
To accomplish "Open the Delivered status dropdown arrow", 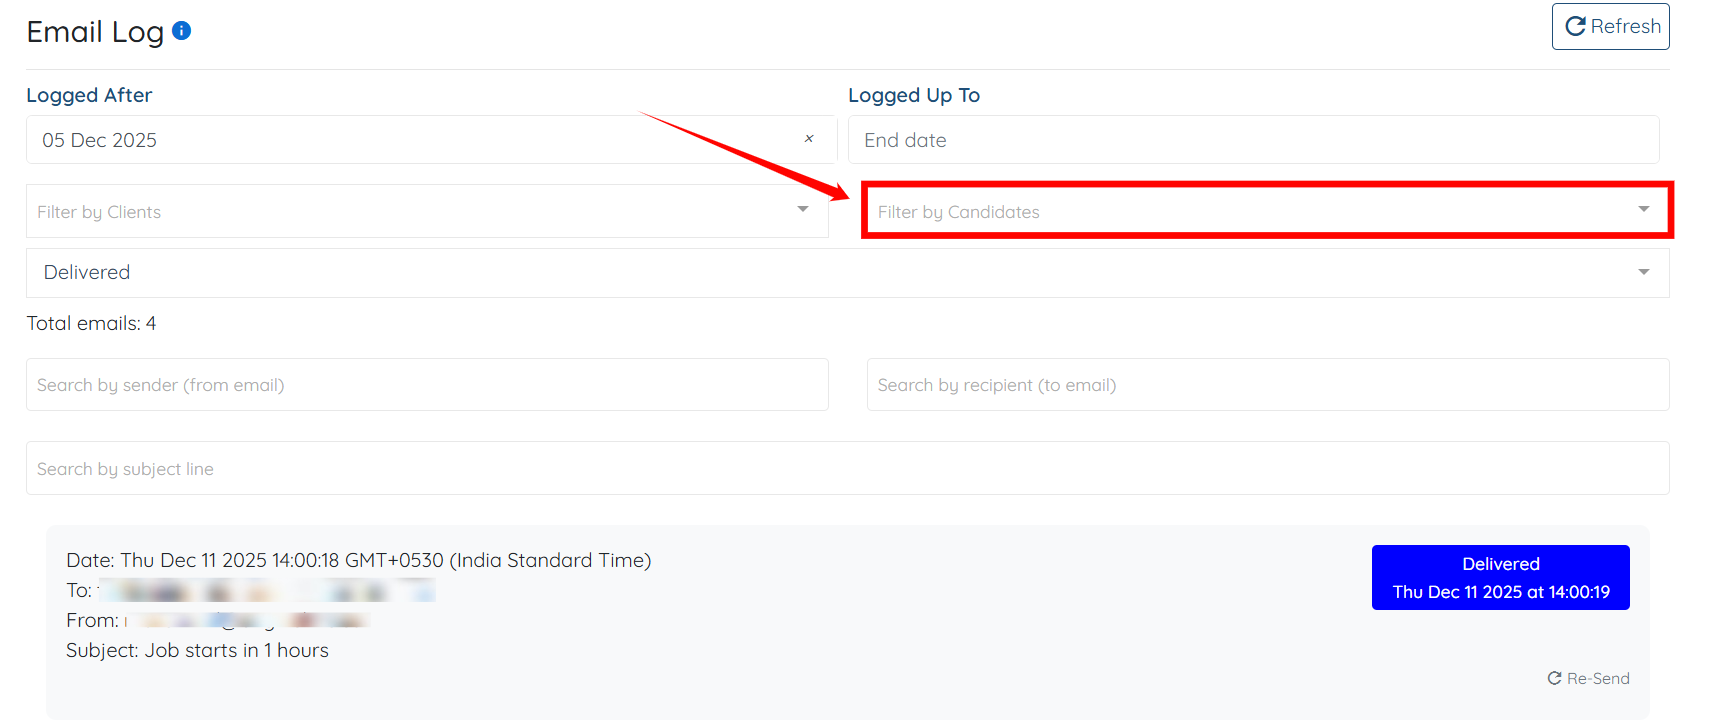I will tap(1643, 272).
